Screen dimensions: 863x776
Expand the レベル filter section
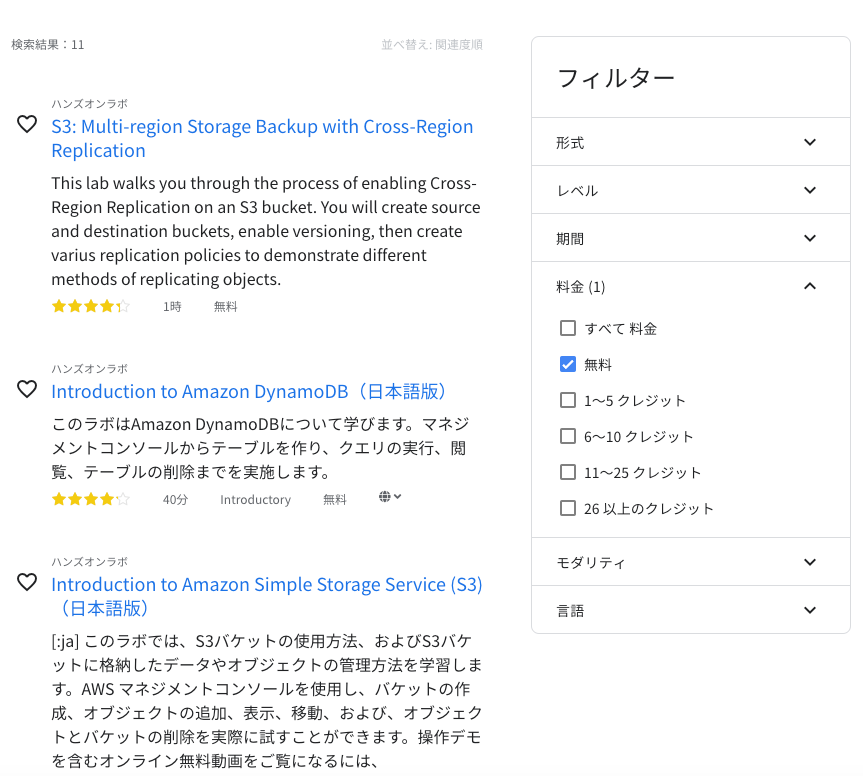(691, 190)
